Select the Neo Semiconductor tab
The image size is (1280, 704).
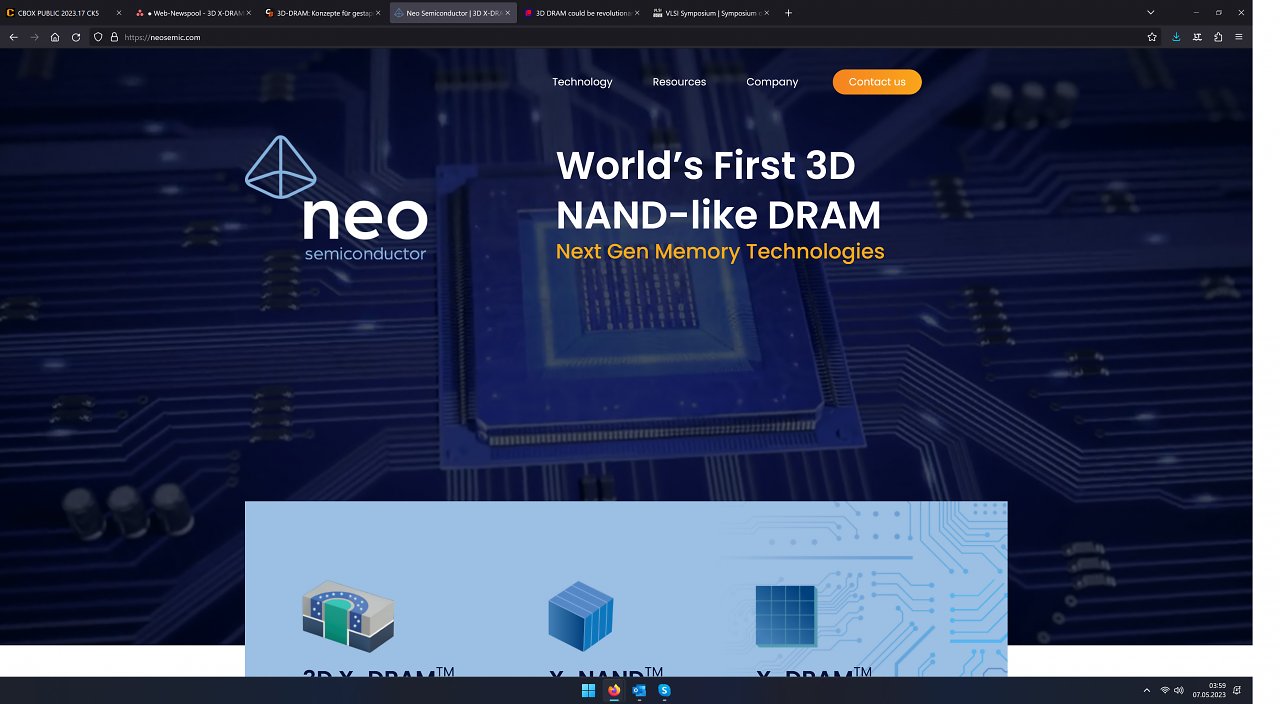452,13
